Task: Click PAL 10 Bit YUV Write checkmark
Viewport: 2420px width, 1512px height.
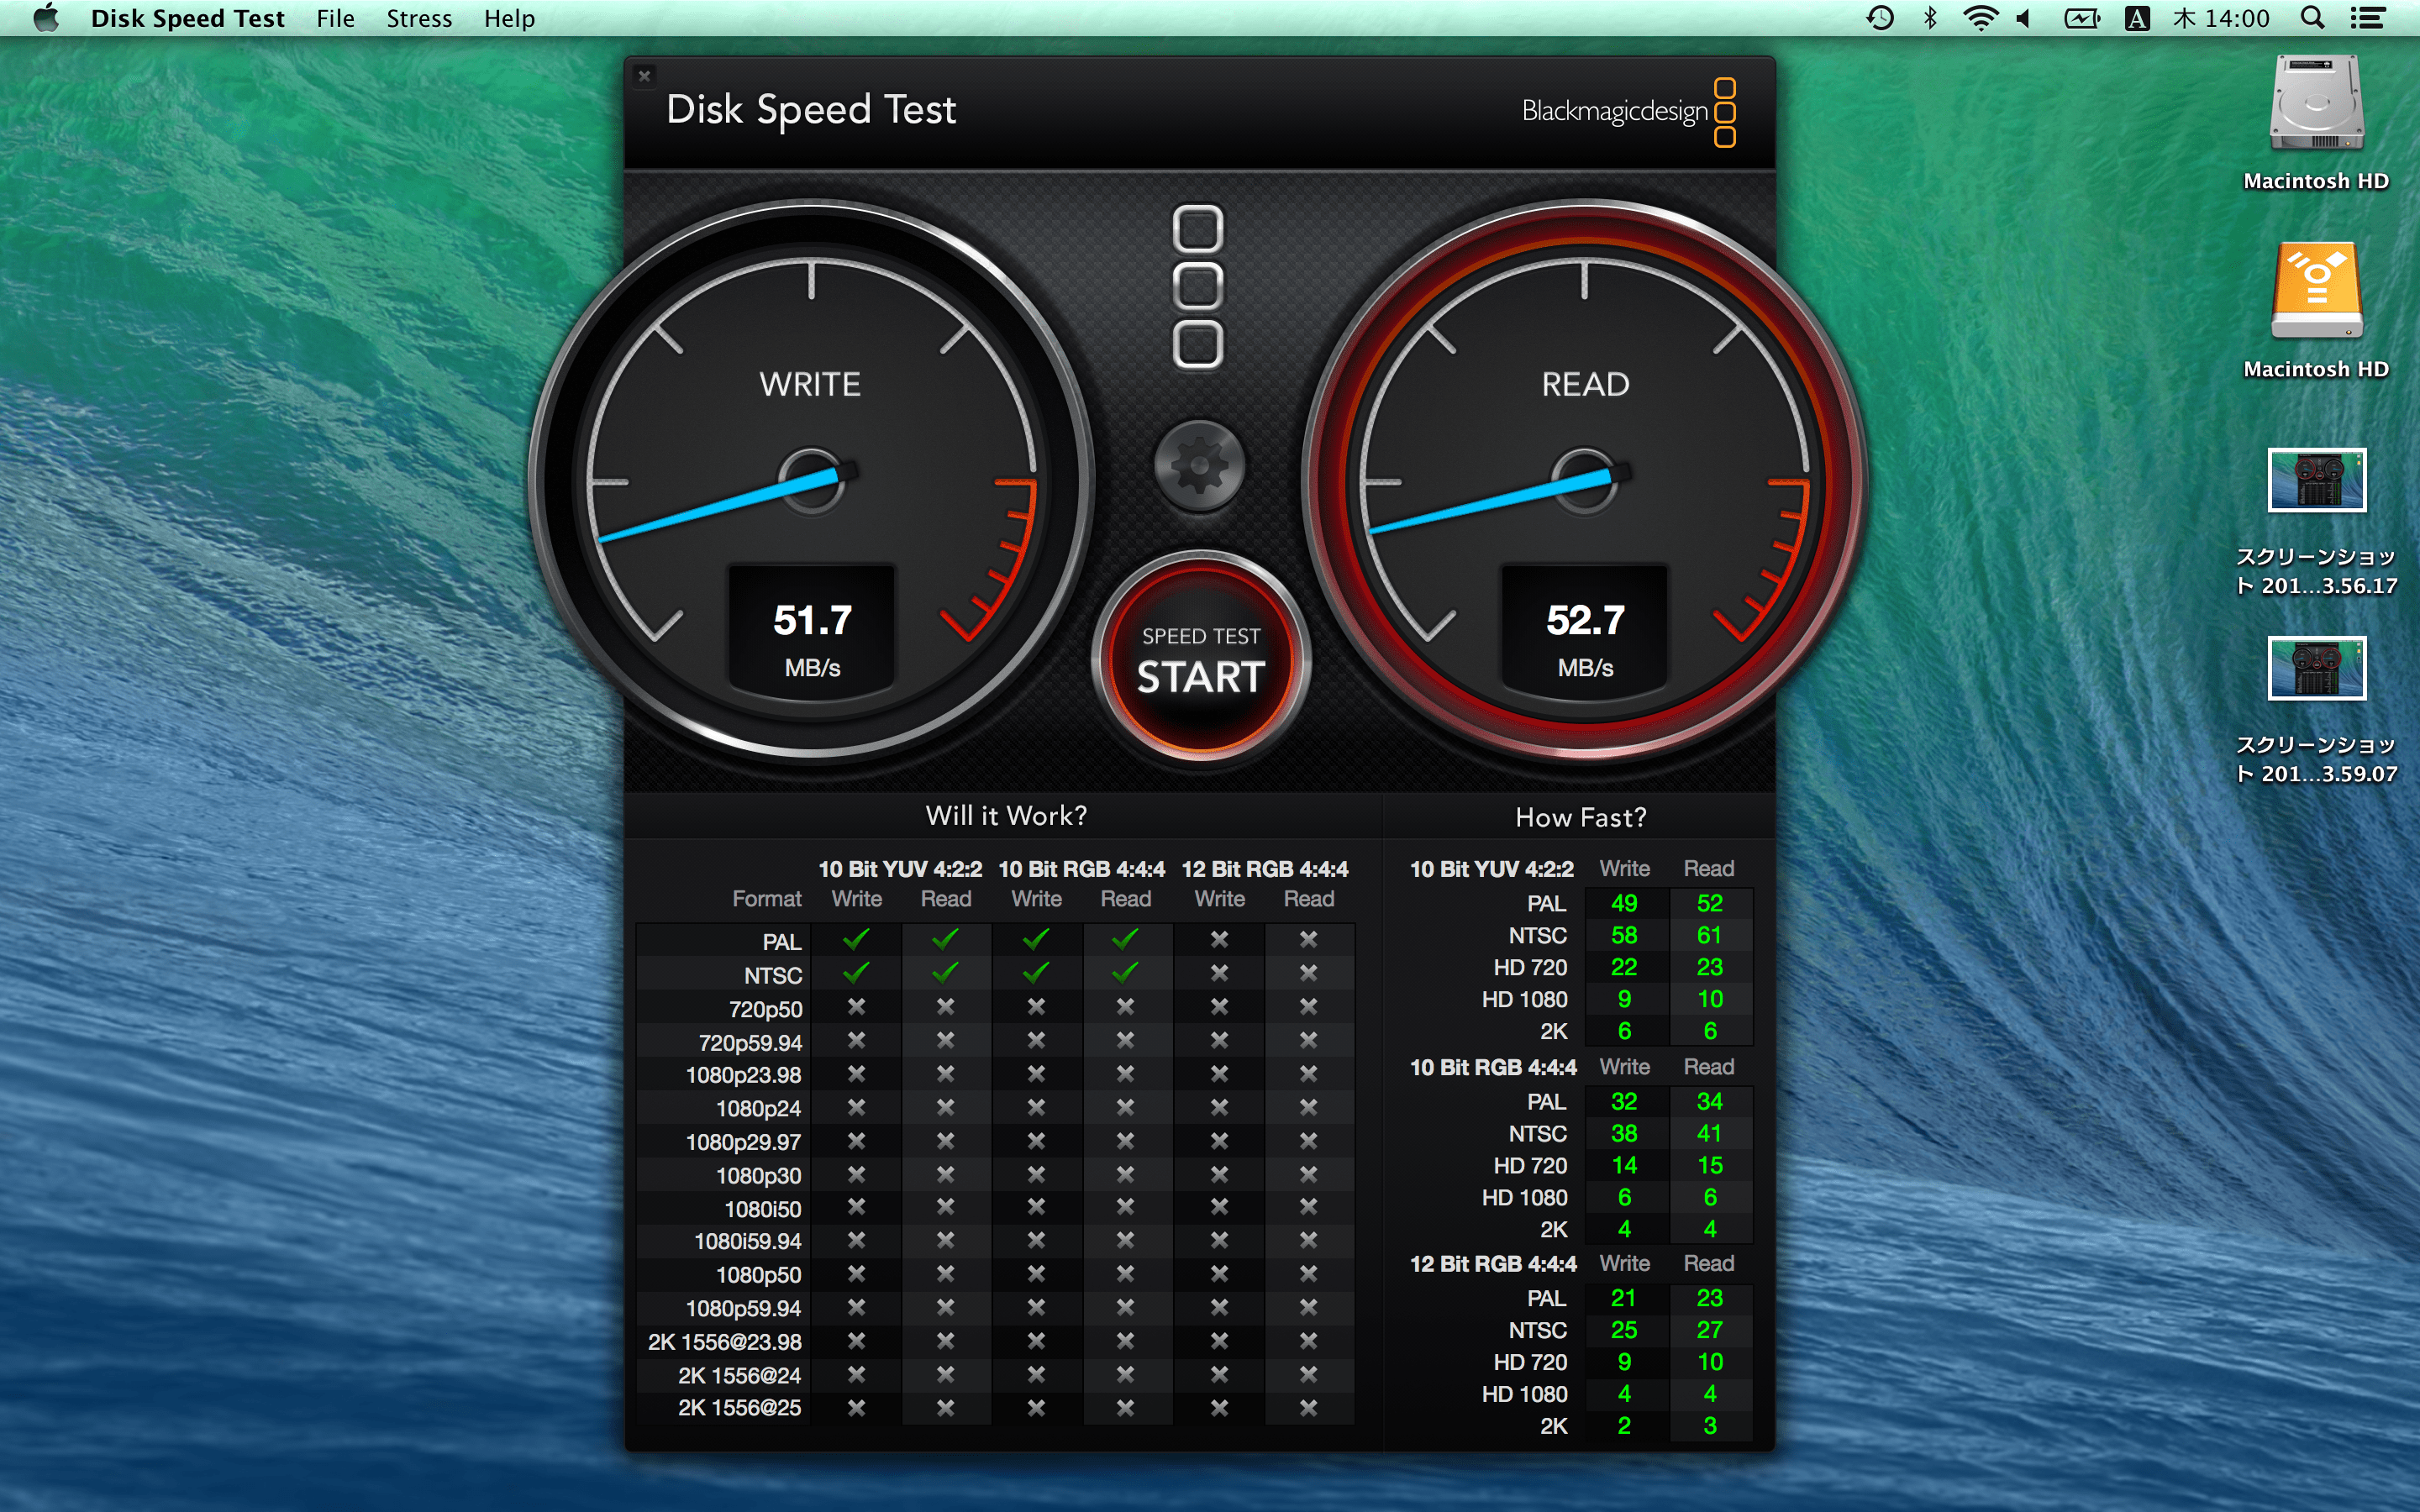Action: 856,939
